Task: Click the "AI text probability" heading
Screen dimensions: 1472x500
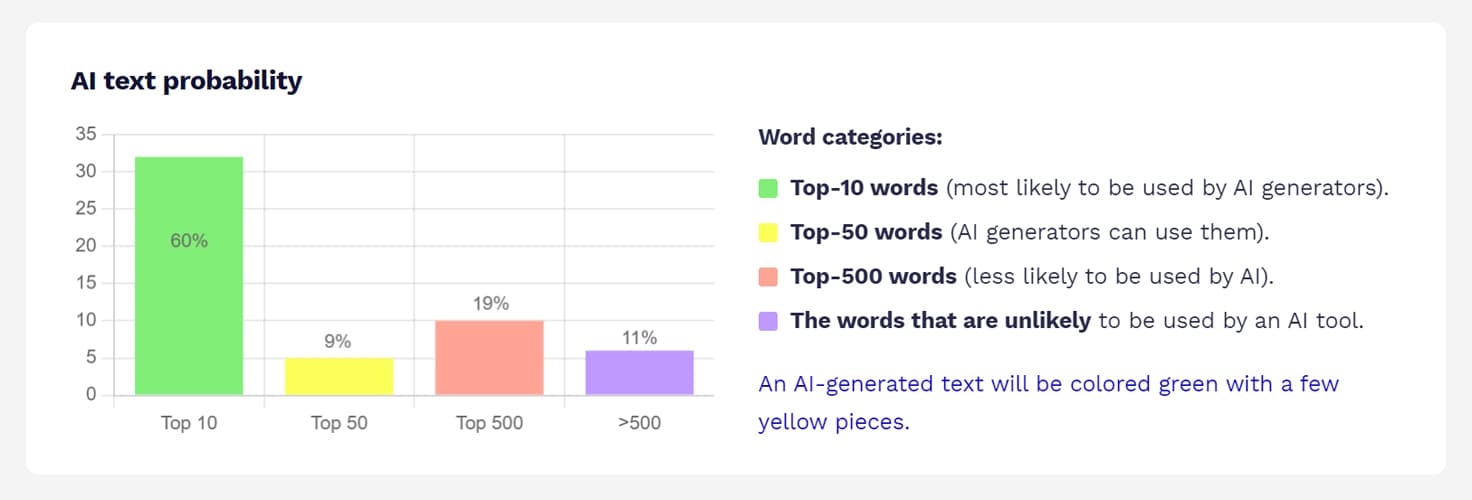Action: [x=186, y=81]
